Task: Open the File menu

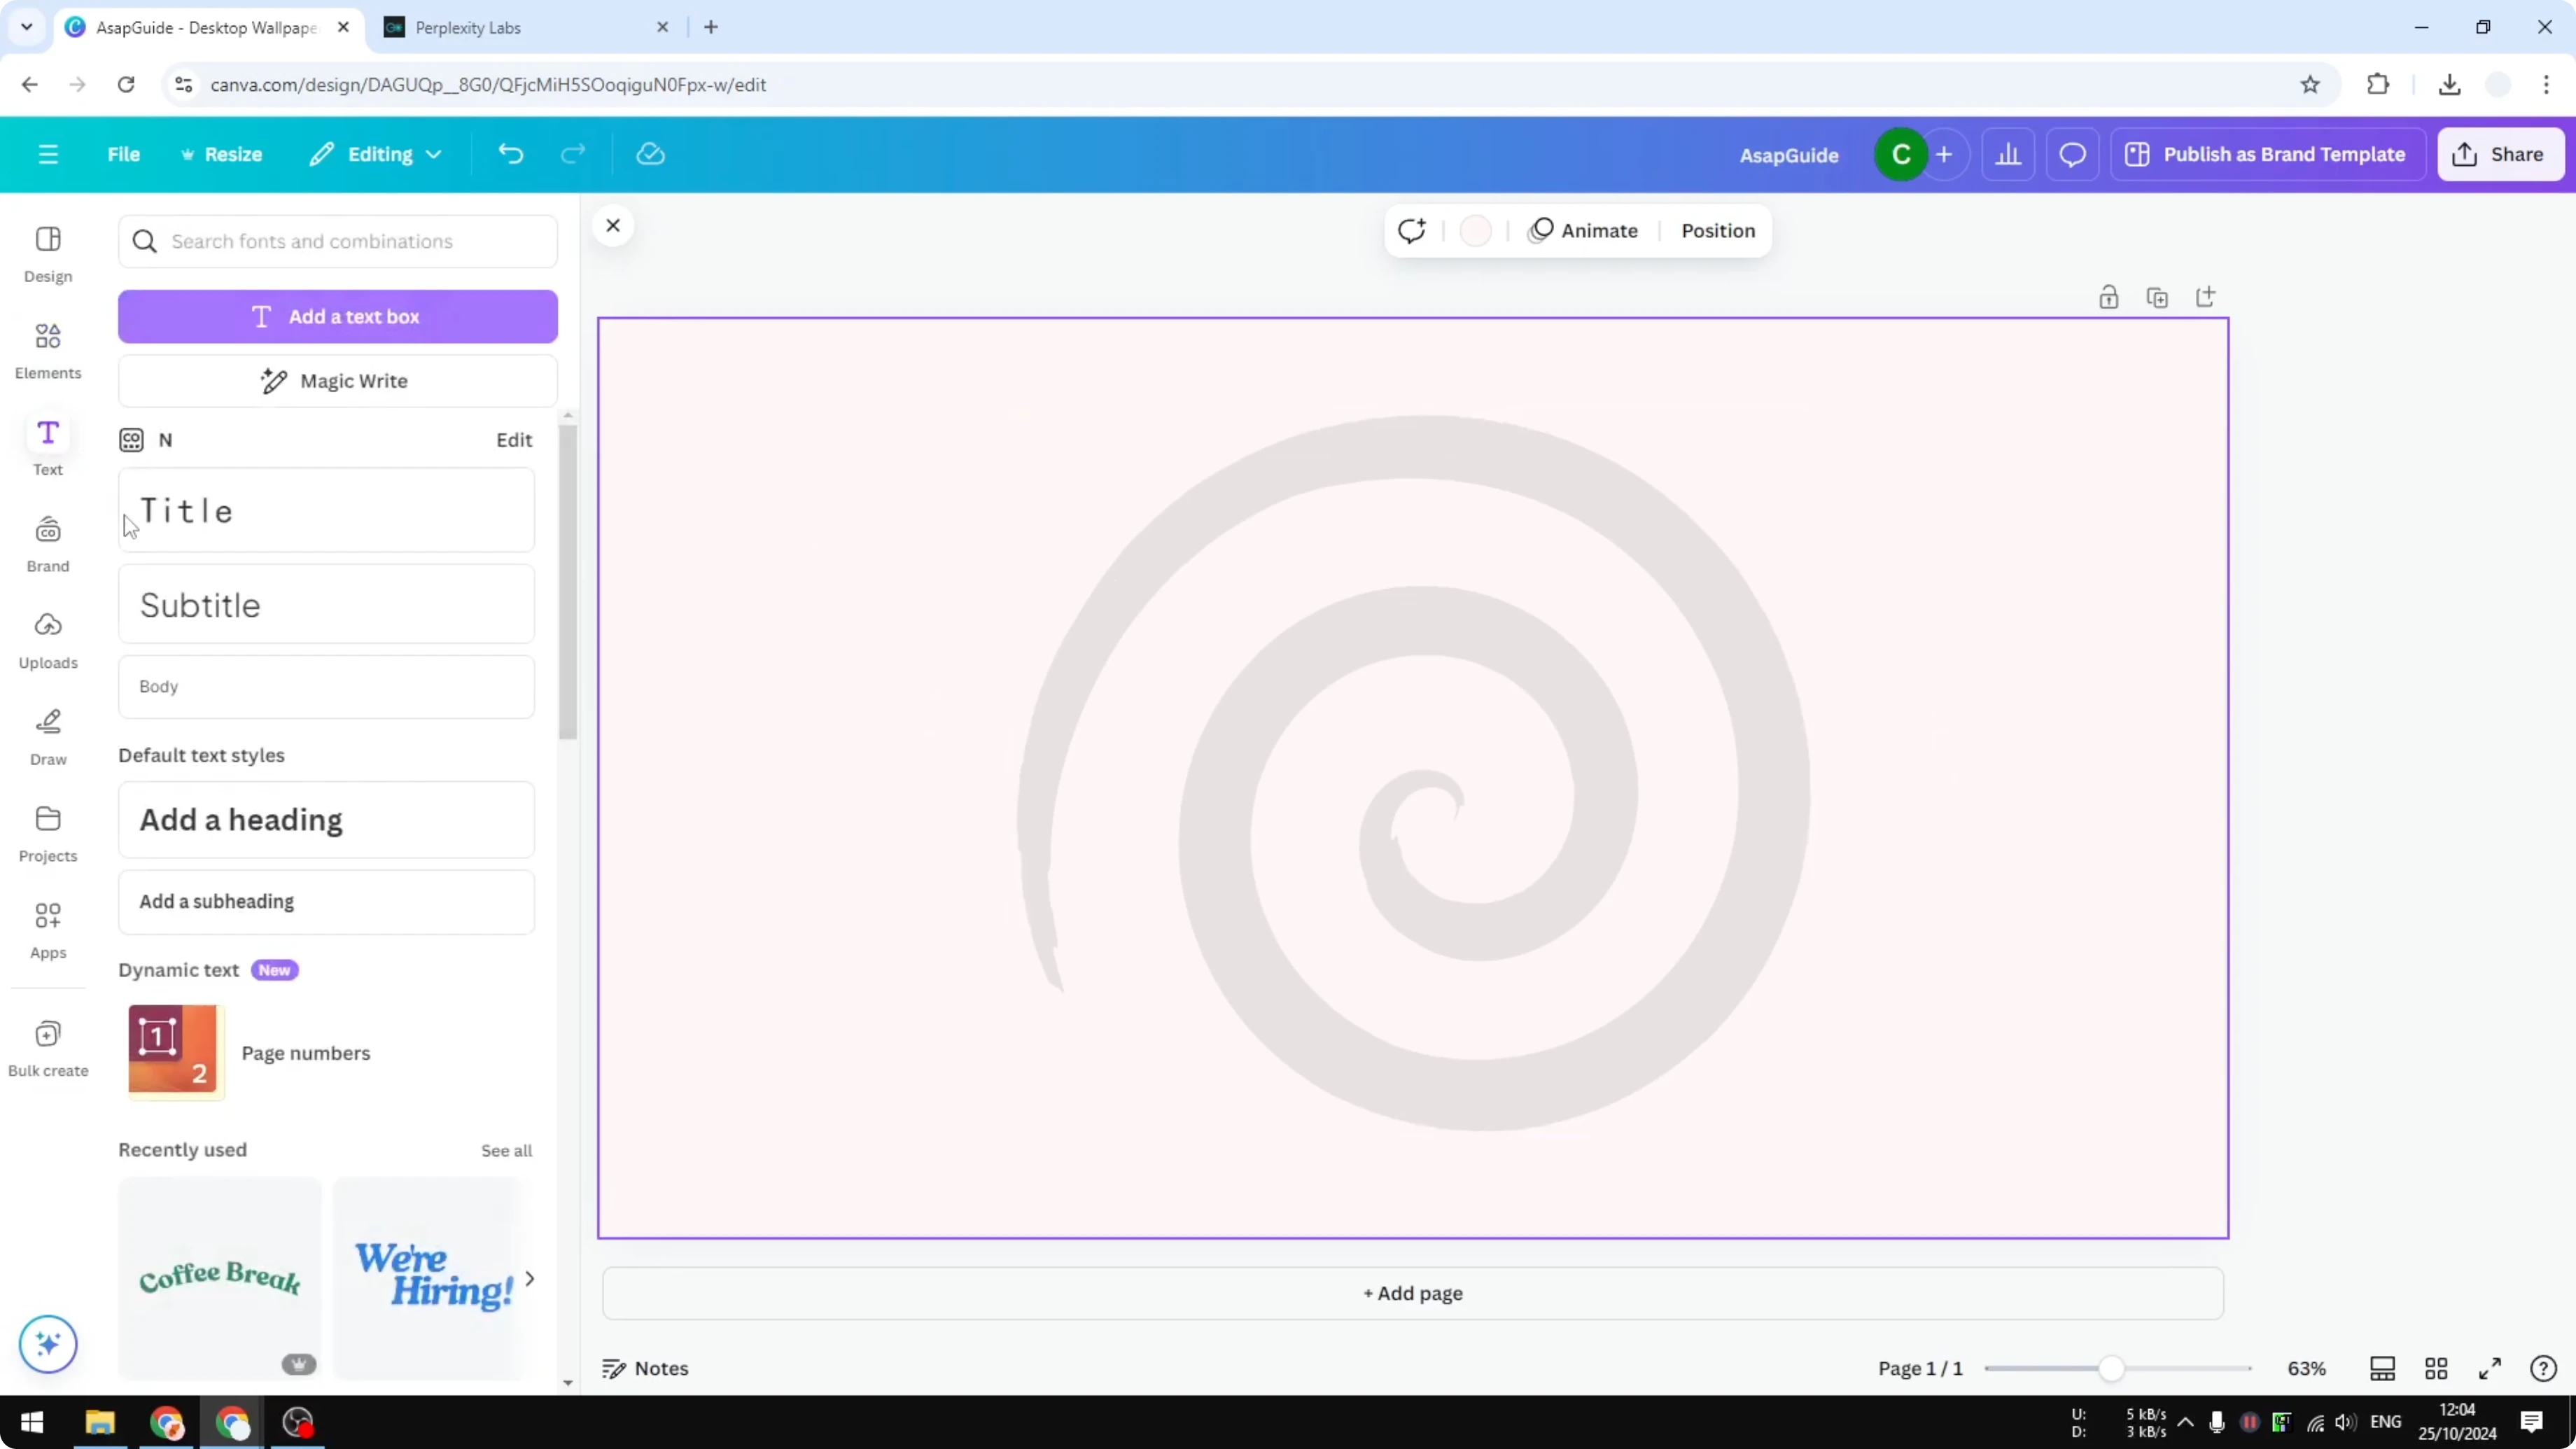Action: [124, 154]
